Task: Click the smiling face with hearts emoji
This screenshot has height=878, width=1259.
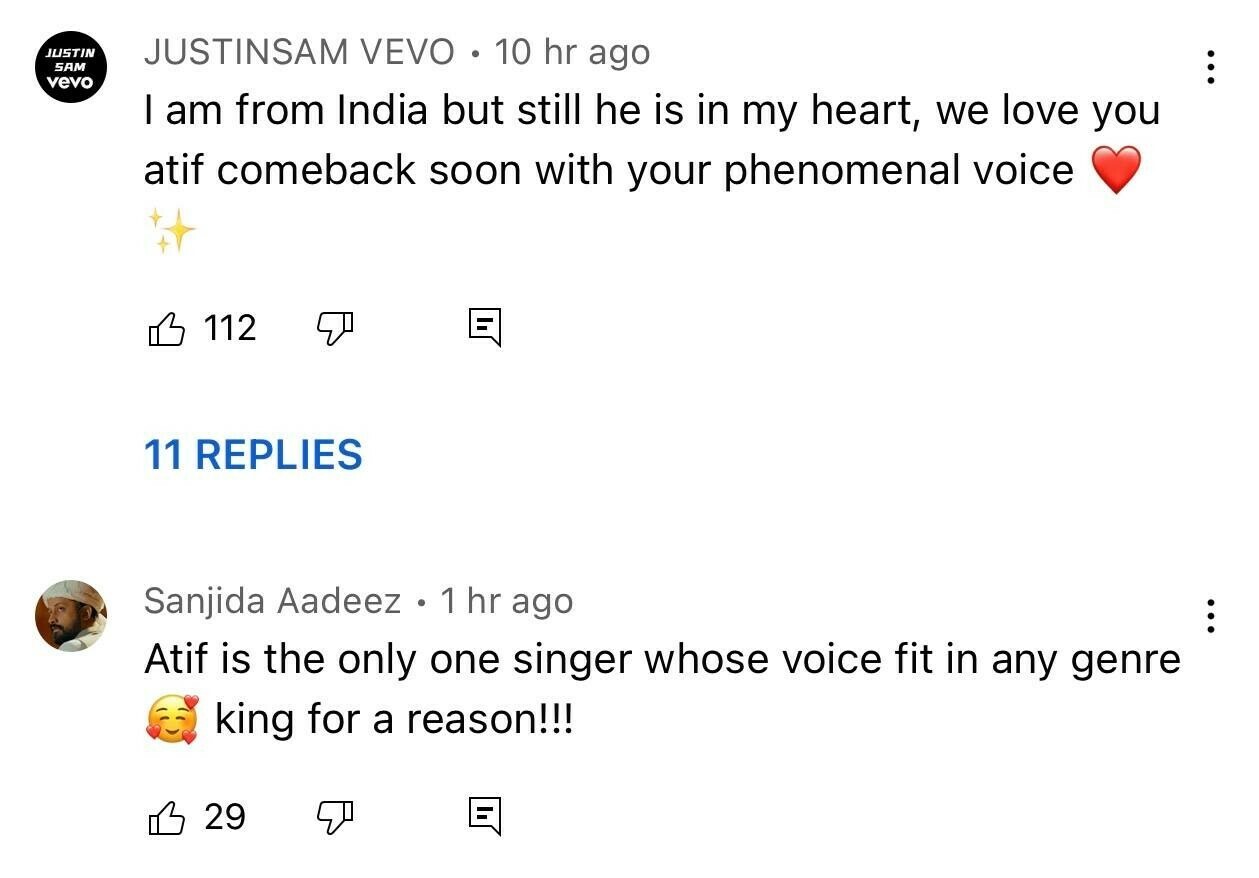Action: point(172,720)
